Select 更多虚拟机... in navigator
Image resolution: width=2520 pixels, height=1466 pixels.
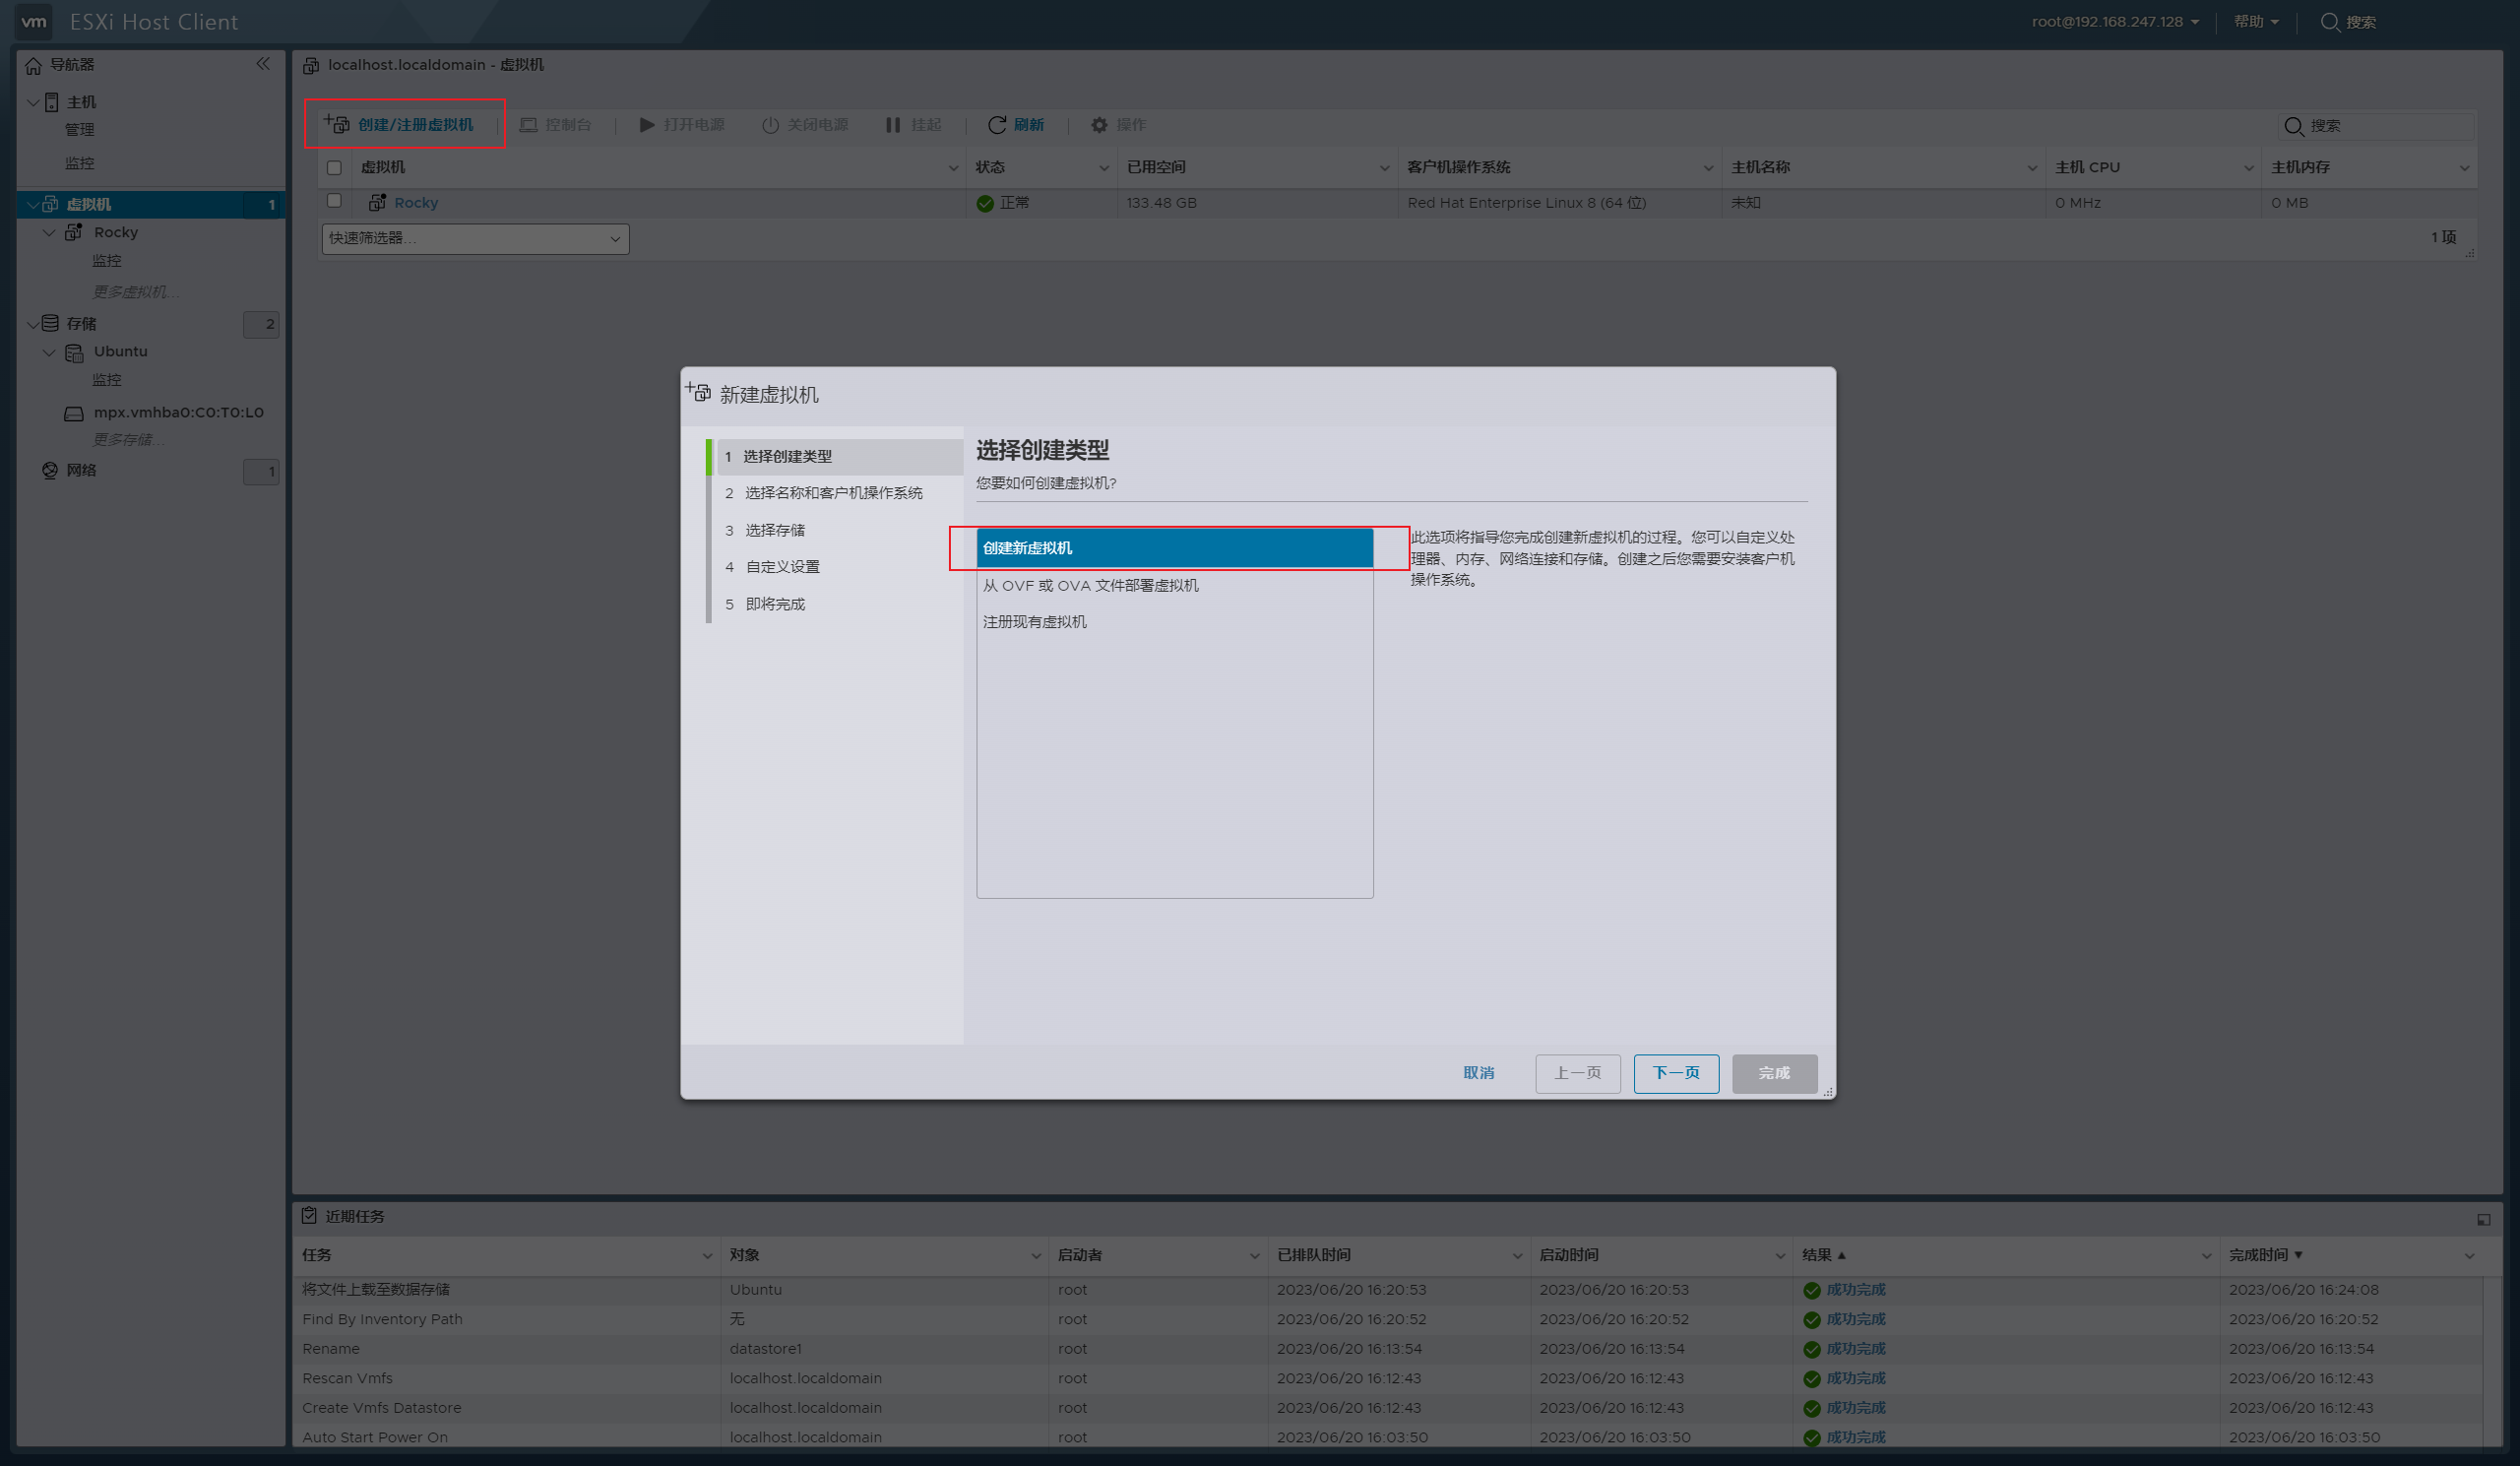(x=136, y=292)
